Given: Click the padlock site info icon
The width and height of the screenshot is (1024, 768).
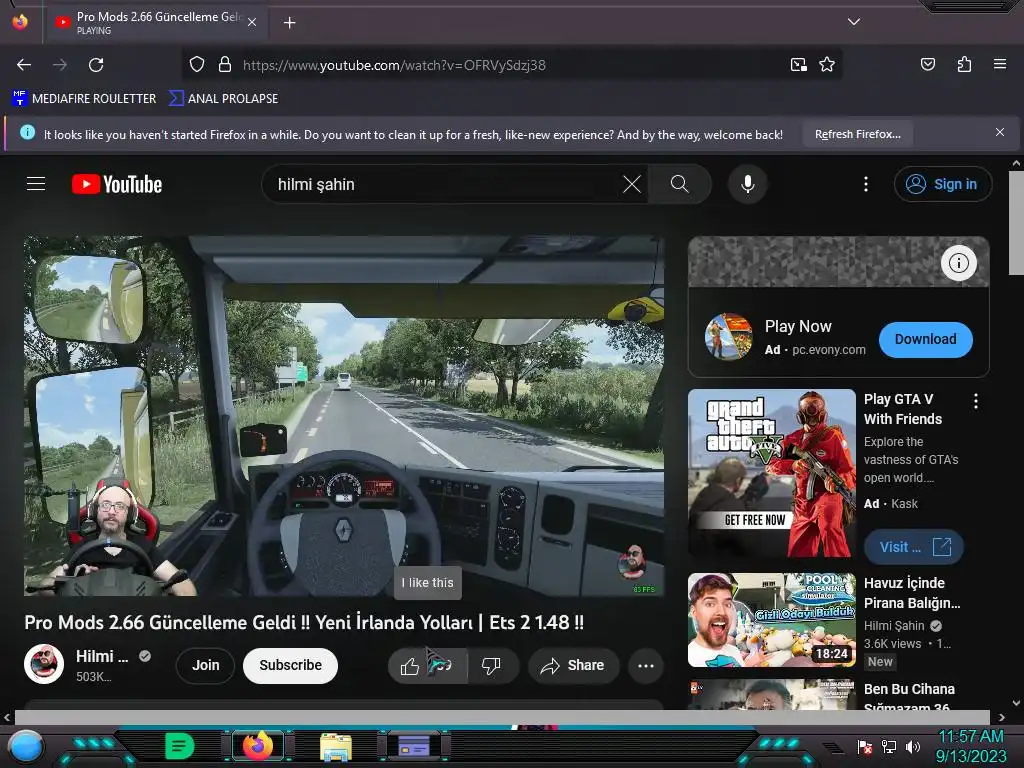Looking at the screenshot, I should tap(225, 64).
